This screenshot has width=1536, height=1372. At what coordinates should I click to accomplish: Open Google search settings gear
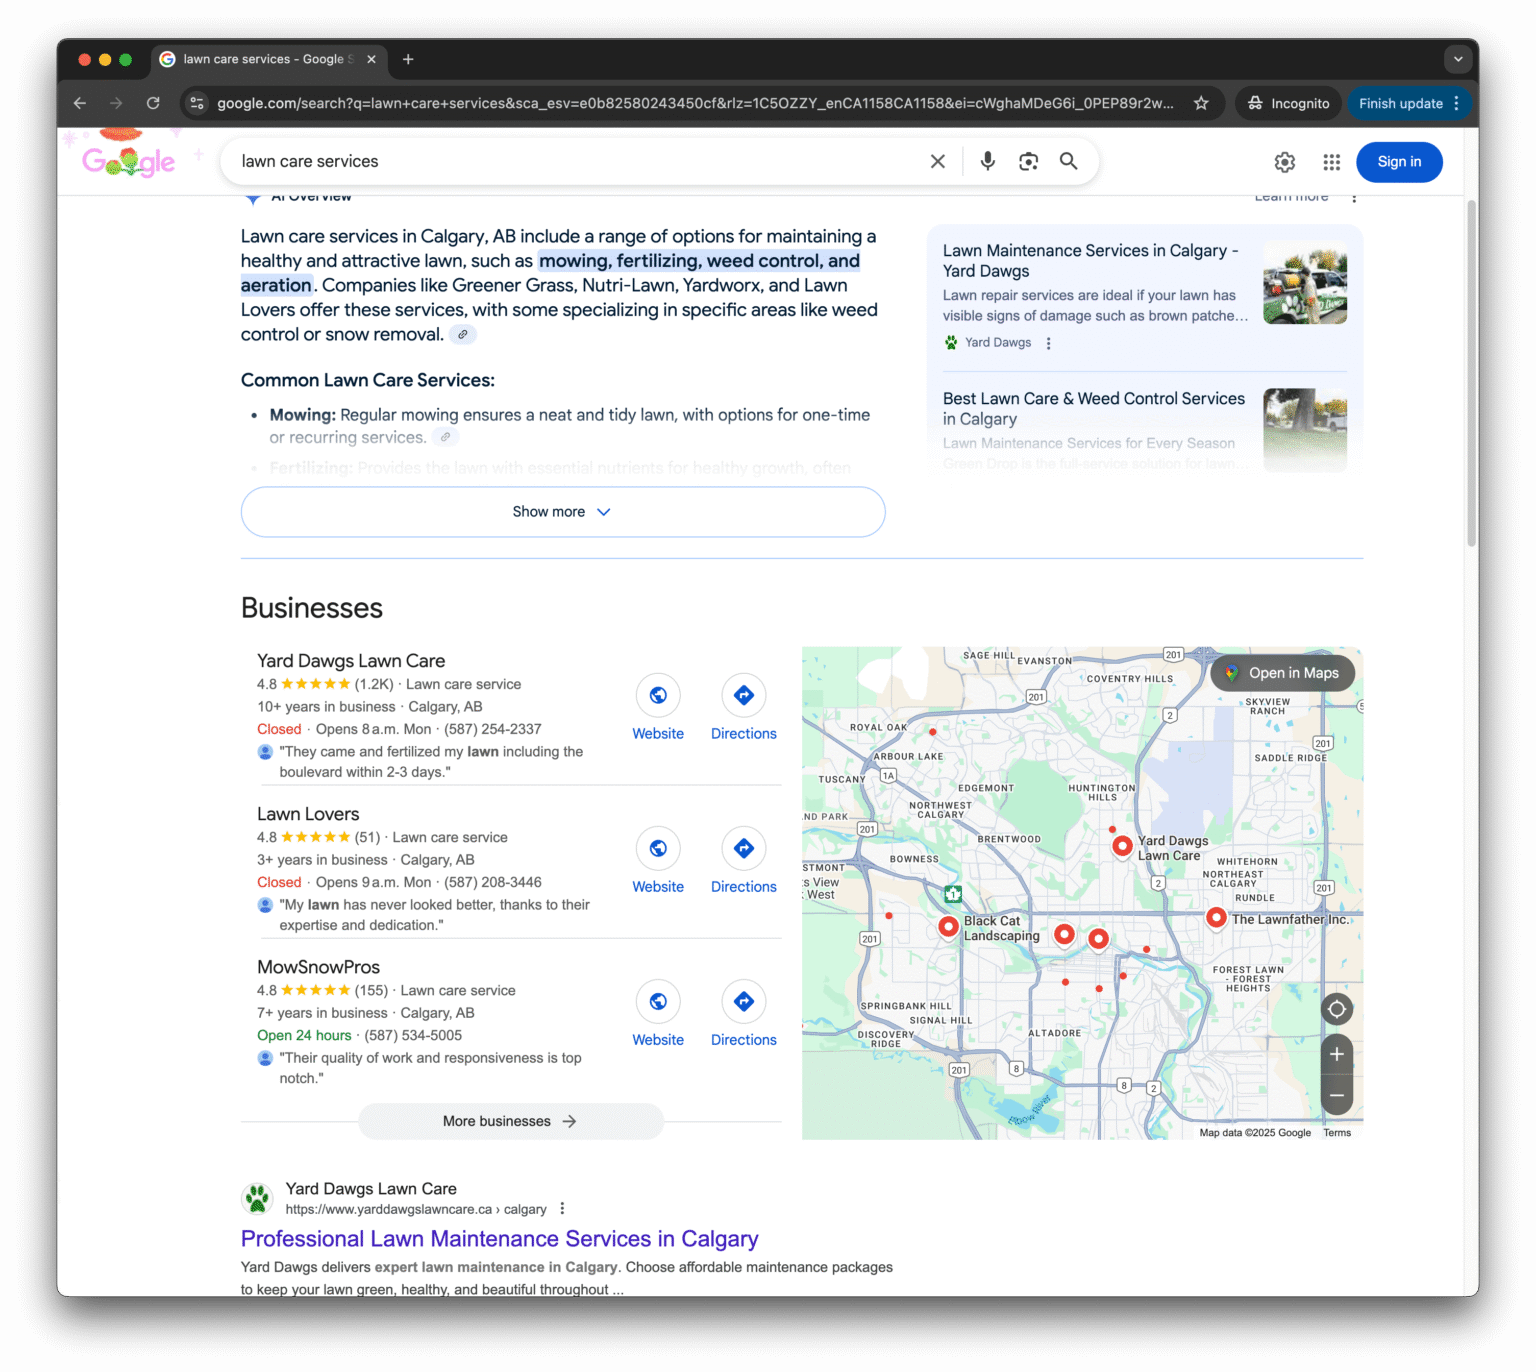point(1284,162)
